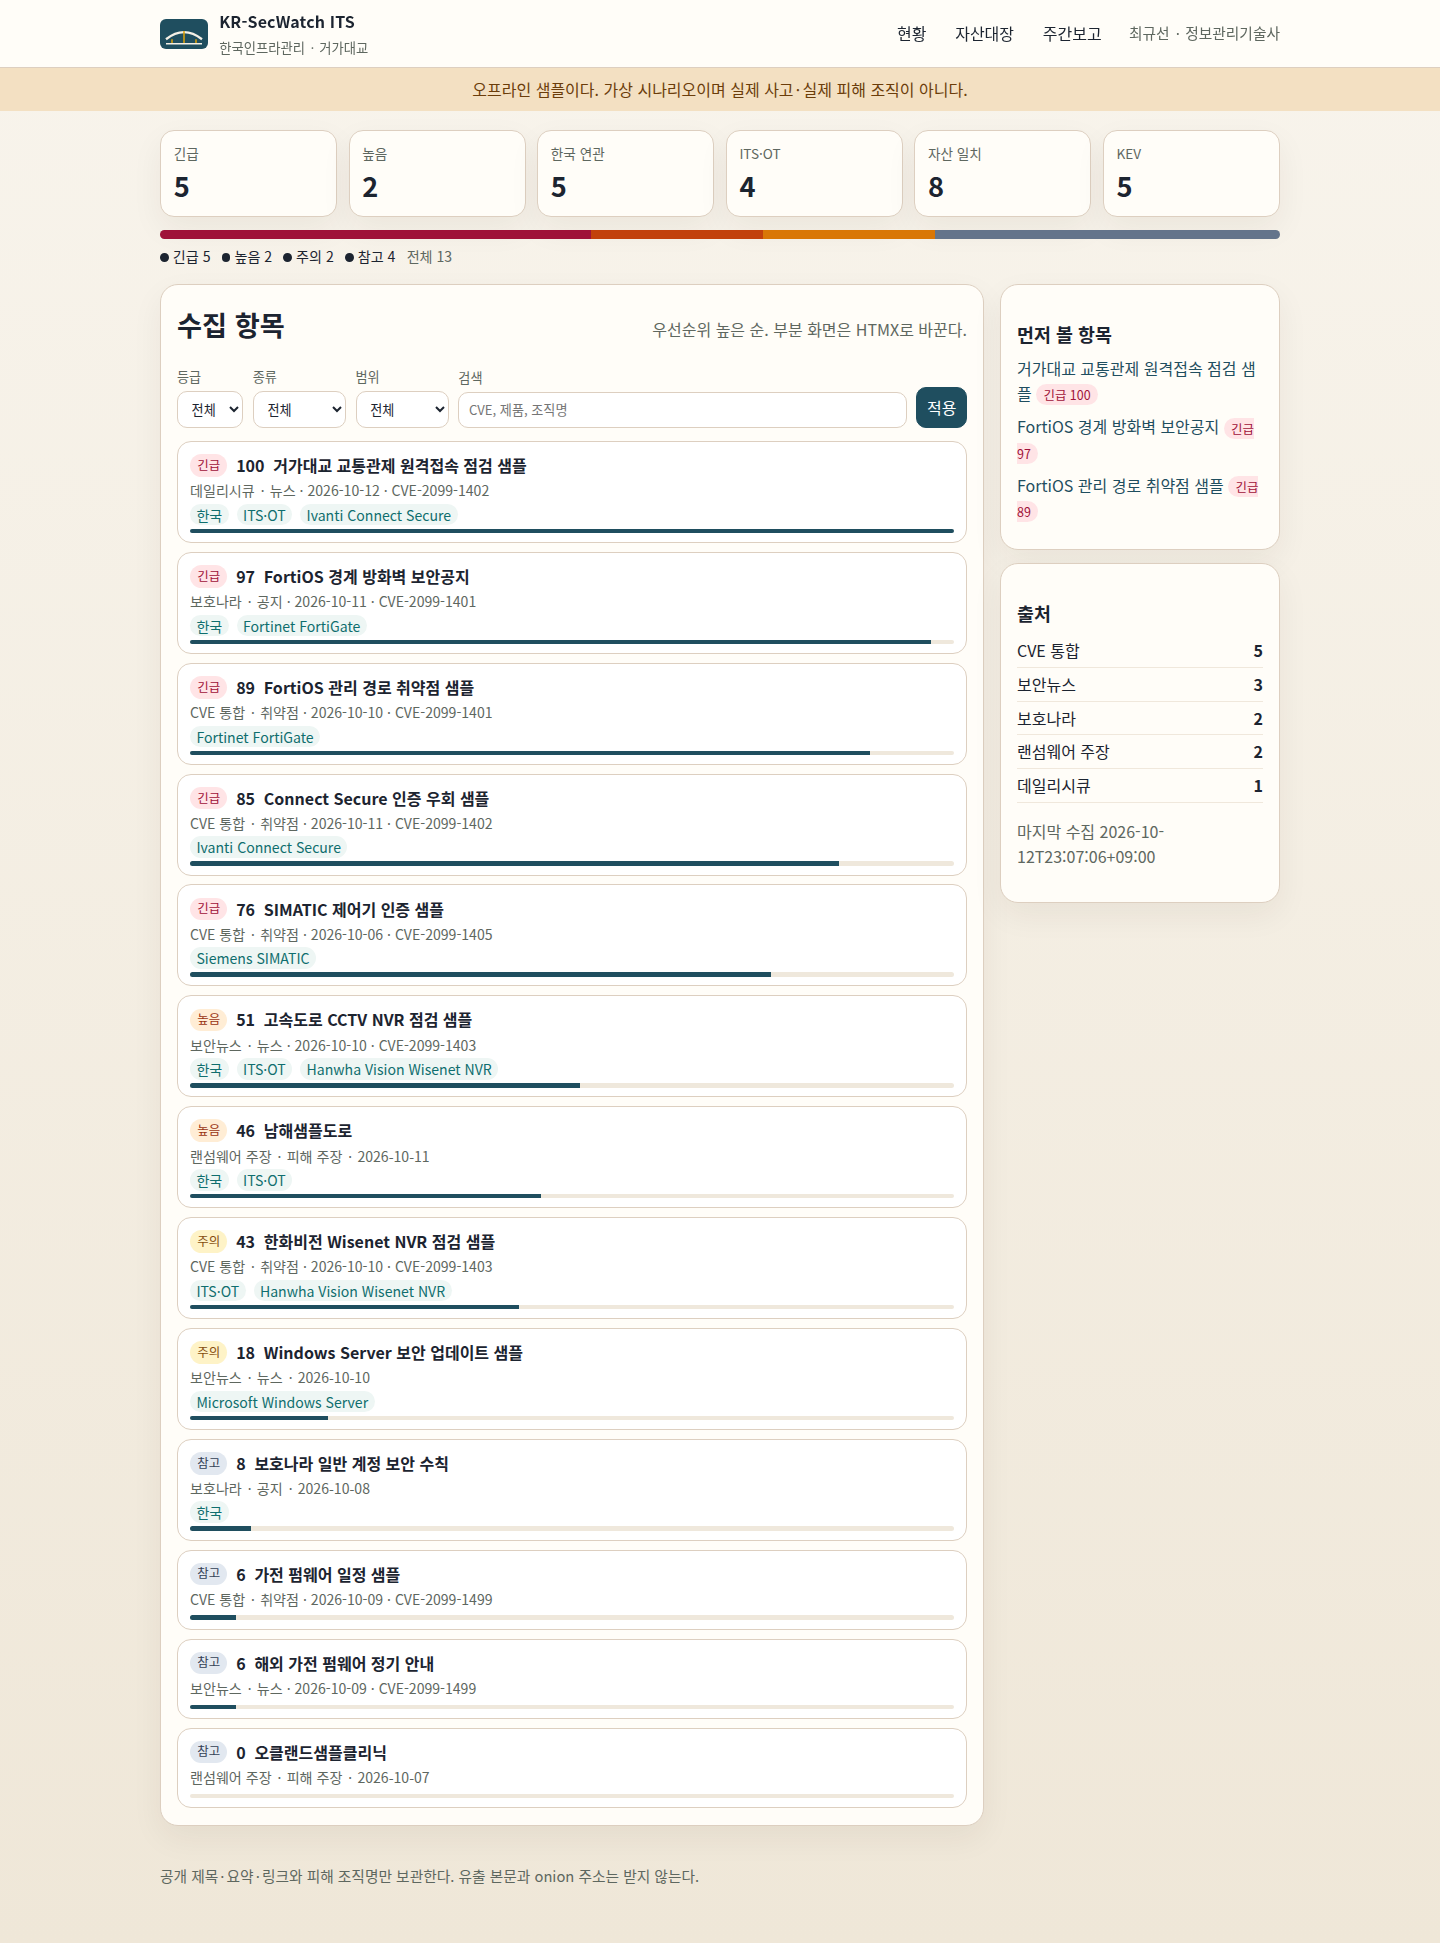The width and height of the screenshot is (1440, 1943).
Task: Select item 100 거가대교 교통관제 원격접속 점검 샘플
Action: pos(572,492)
